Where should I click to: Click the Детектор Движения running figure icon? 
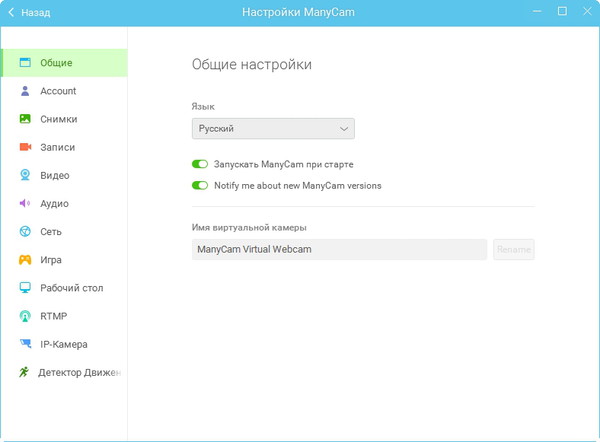(x=25, y=372)
